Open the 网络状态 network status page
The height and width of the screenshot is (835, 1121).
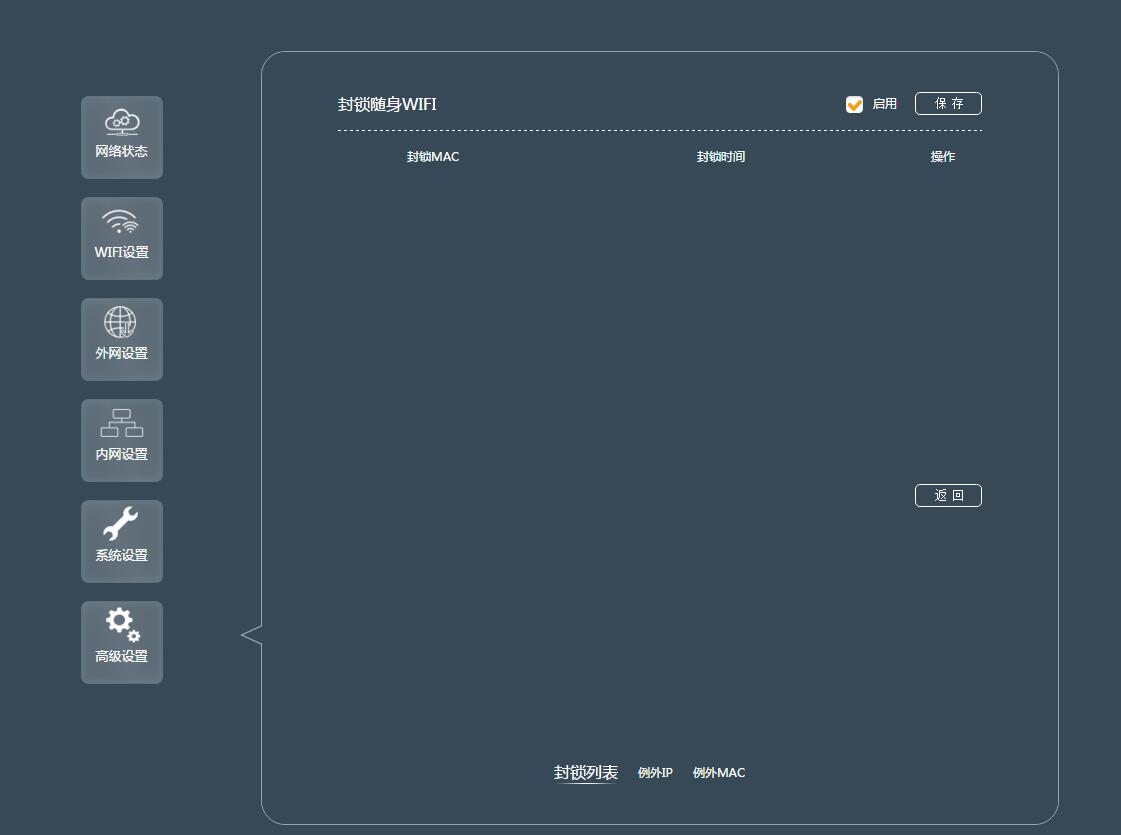122,137
